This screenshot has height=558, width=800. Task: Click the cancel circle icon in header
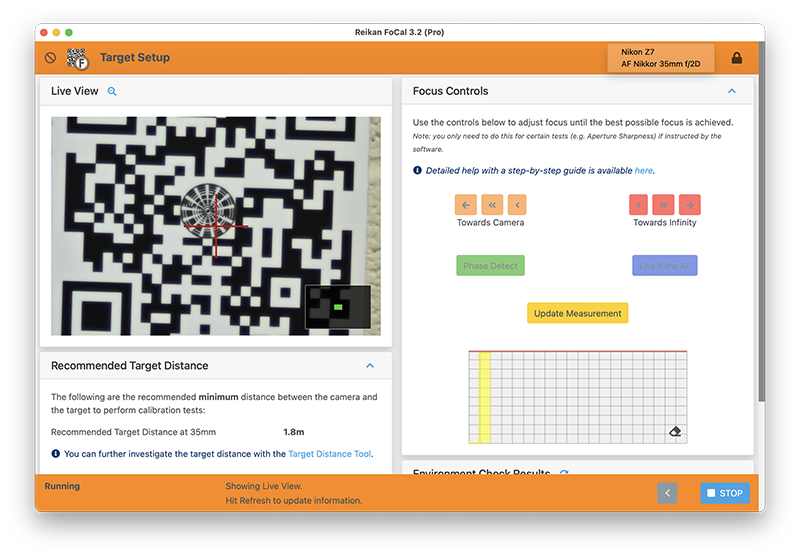point(50,58)
